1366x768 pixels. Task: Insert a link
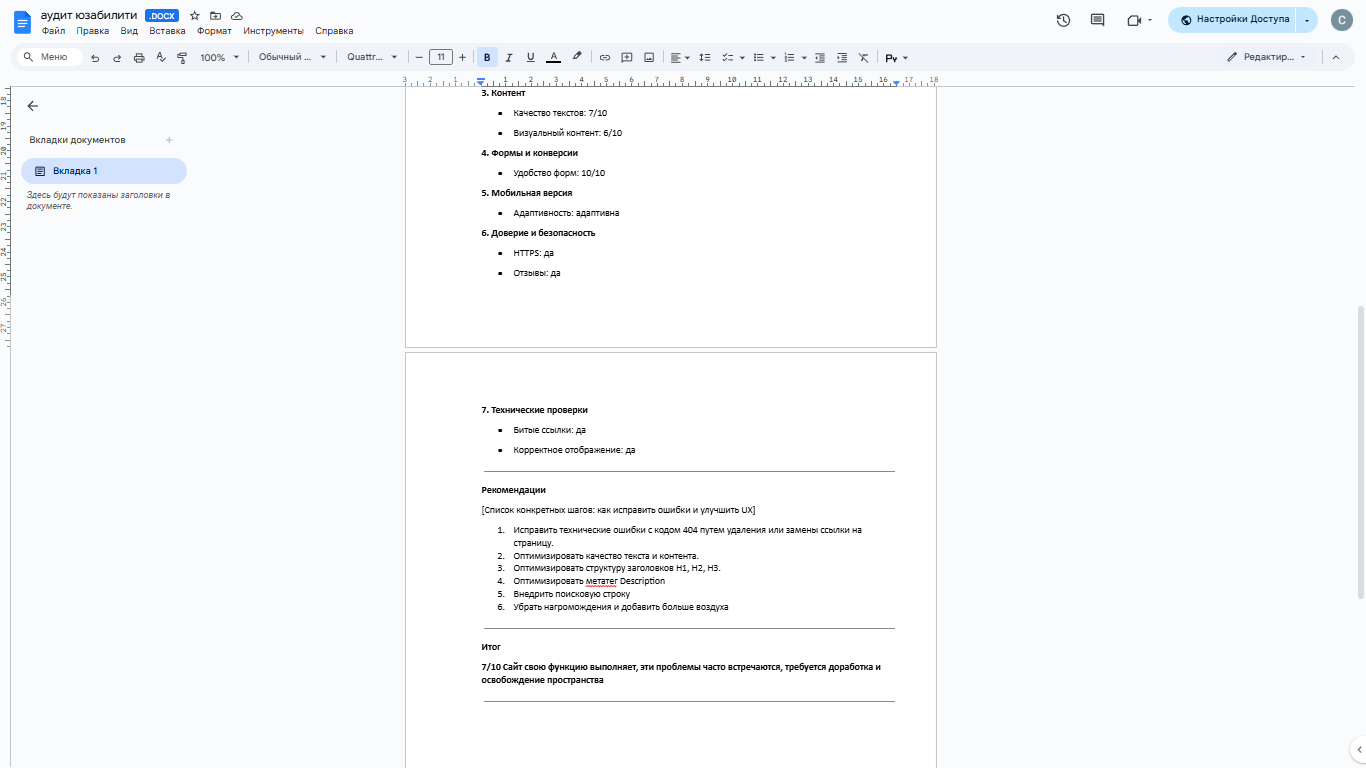point(605,58)
